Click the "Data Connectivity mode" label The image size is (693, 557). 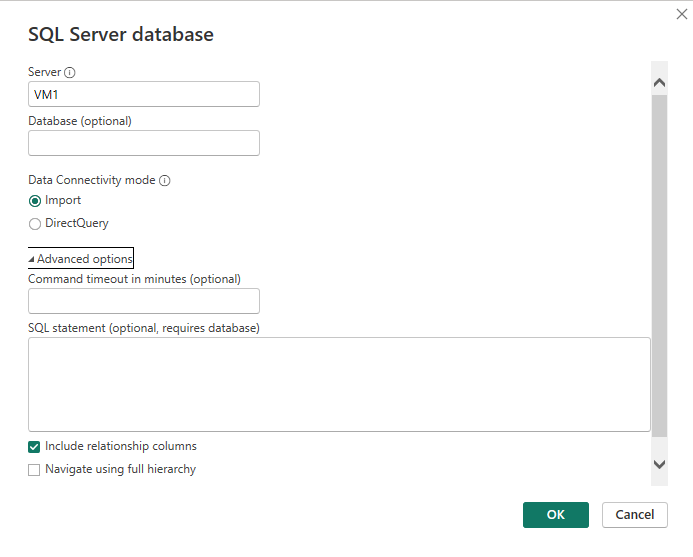coord(91,180)
